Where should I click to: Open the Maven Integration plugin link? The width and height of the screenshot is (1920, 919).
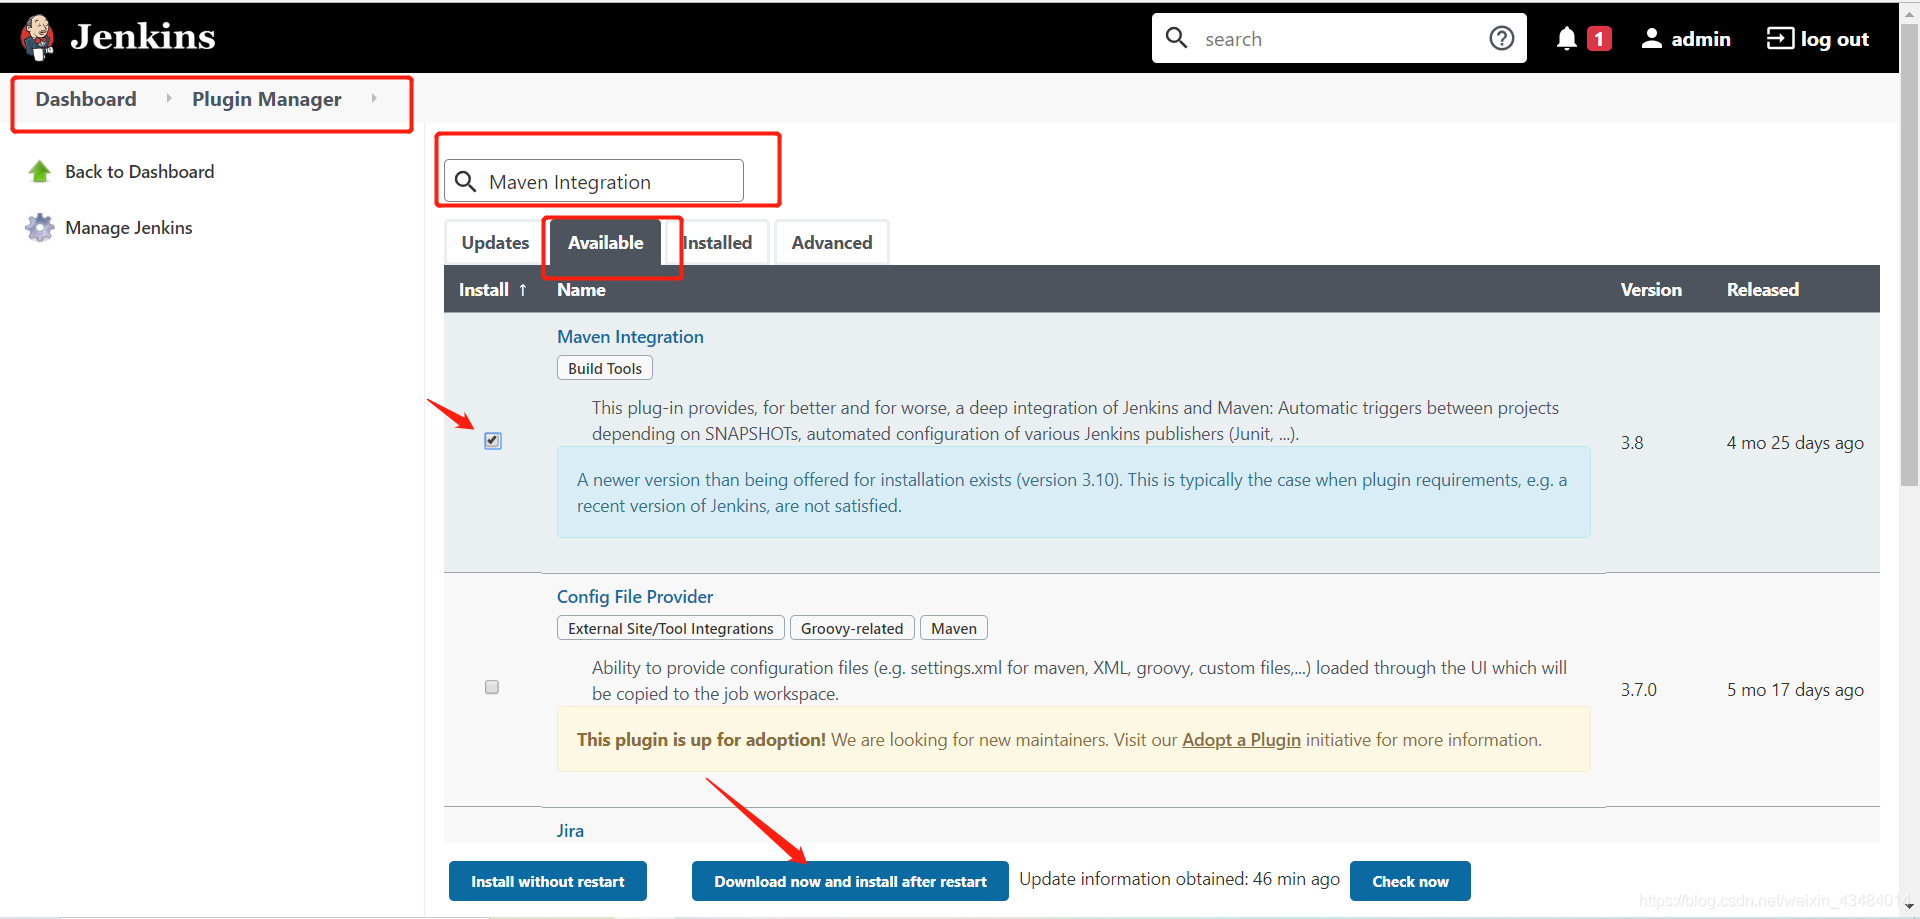pyautogui.click(x=630, y=337)
